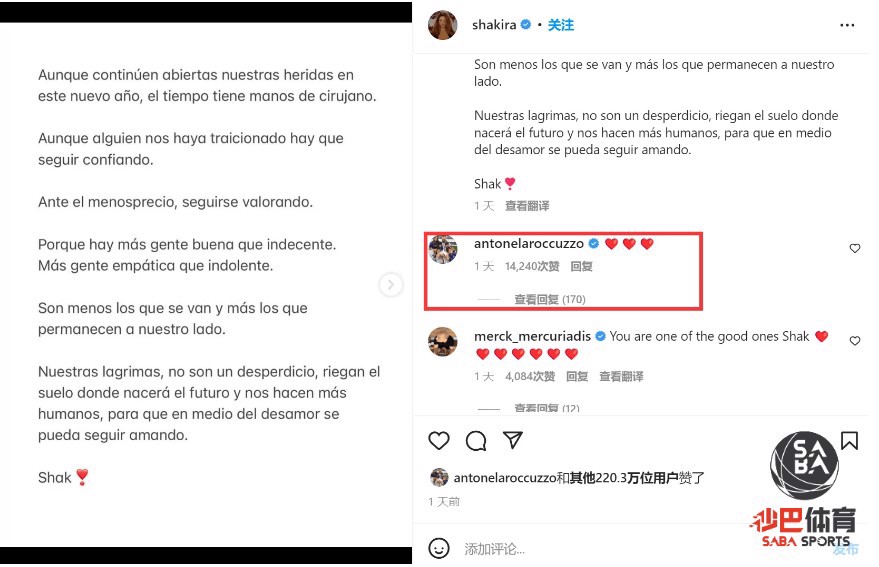The width and height of the screenshot is (879, 567).
Task: Go to next slide arrow on image
Action: (391, 285)
